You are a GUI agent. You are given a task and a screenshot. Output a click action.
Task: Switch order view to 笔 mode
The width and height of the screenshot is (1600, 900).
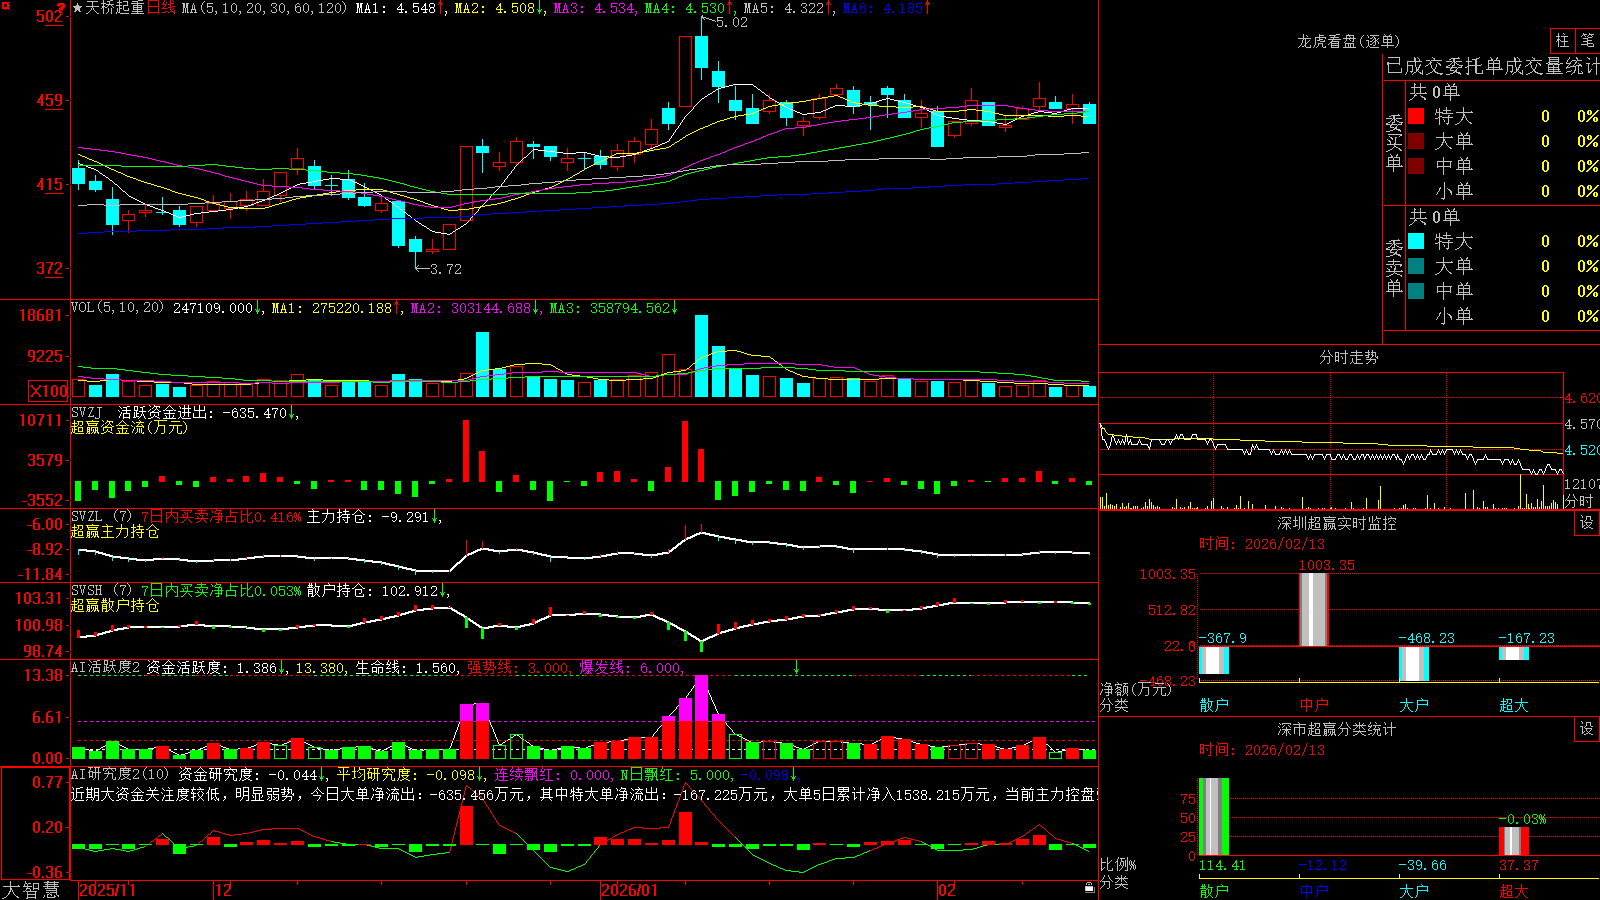(x=1587, y=40)
